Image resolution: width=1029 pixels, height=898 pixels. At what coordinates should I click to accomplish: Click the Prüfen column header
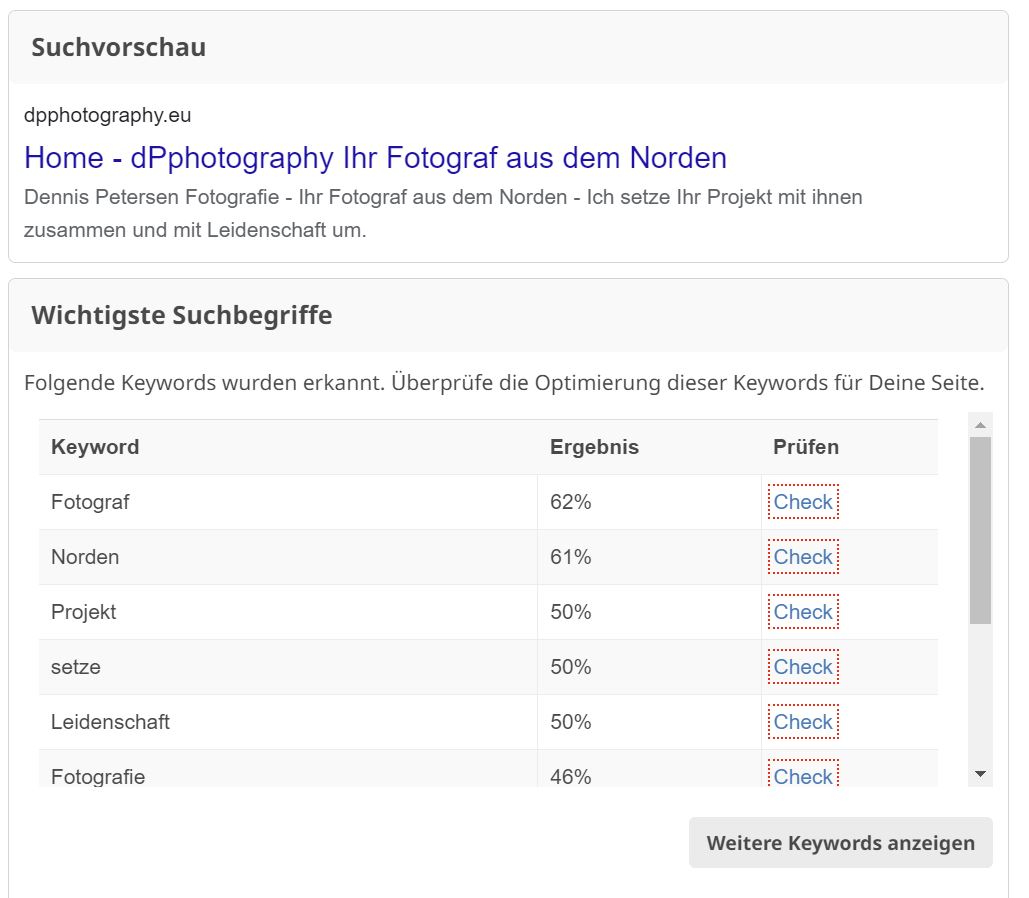(806, 447)
